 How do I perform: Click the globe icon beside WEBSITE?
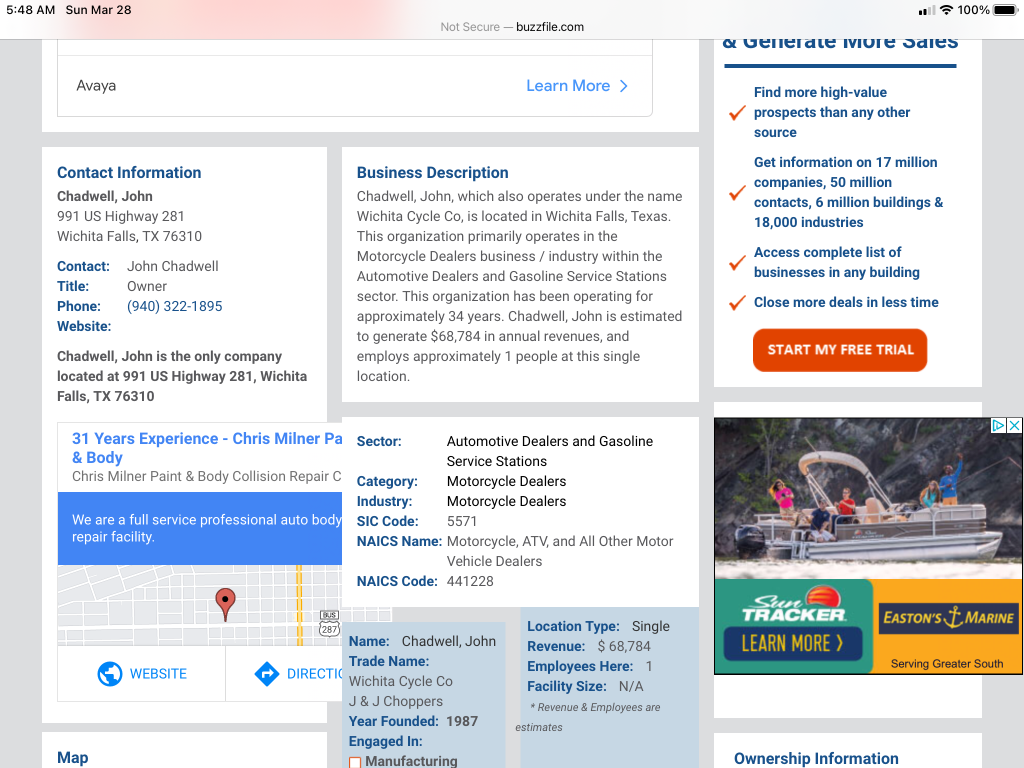(110, 674)
